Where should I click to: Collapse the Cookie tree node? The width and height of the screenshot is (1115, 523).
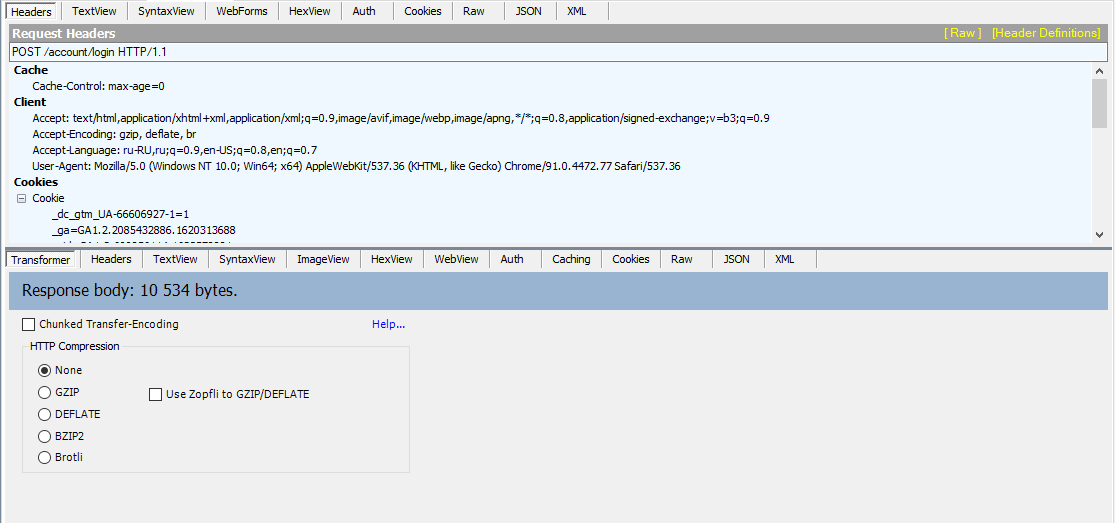point(21,198)
